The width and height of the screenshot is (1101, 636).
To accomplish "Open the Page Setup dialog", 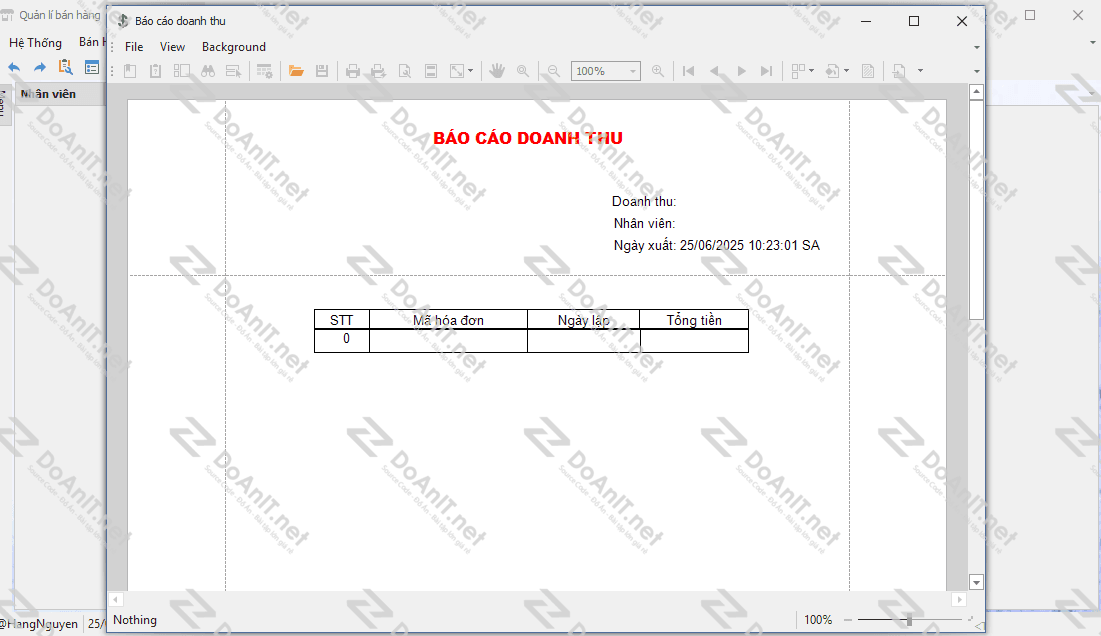I will pos(405,71).
